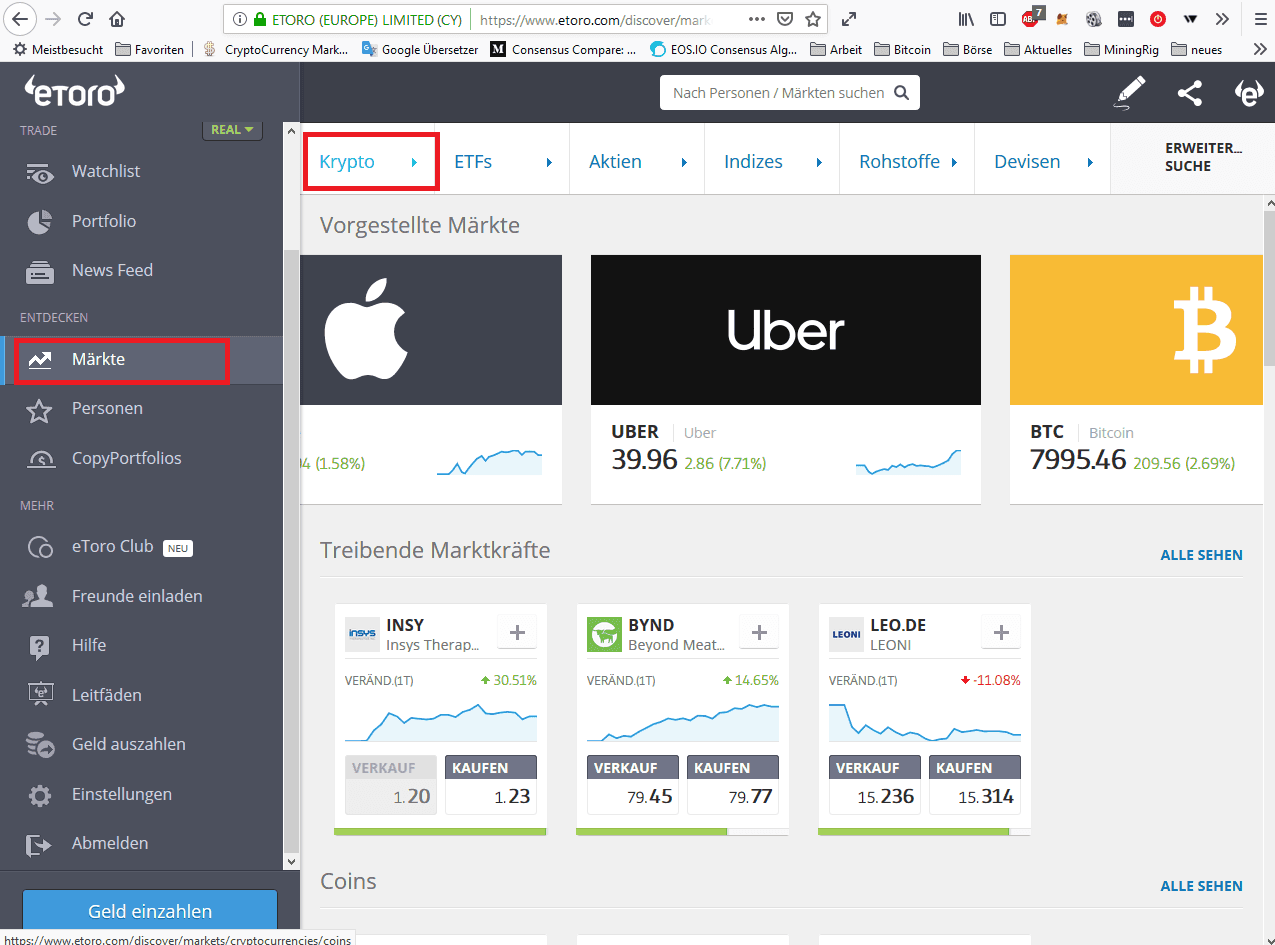The height and width of the screenshot is (945, 1275).
Task: Add LEO.DE to watchlist with plus button
Action: (1001, 632)
